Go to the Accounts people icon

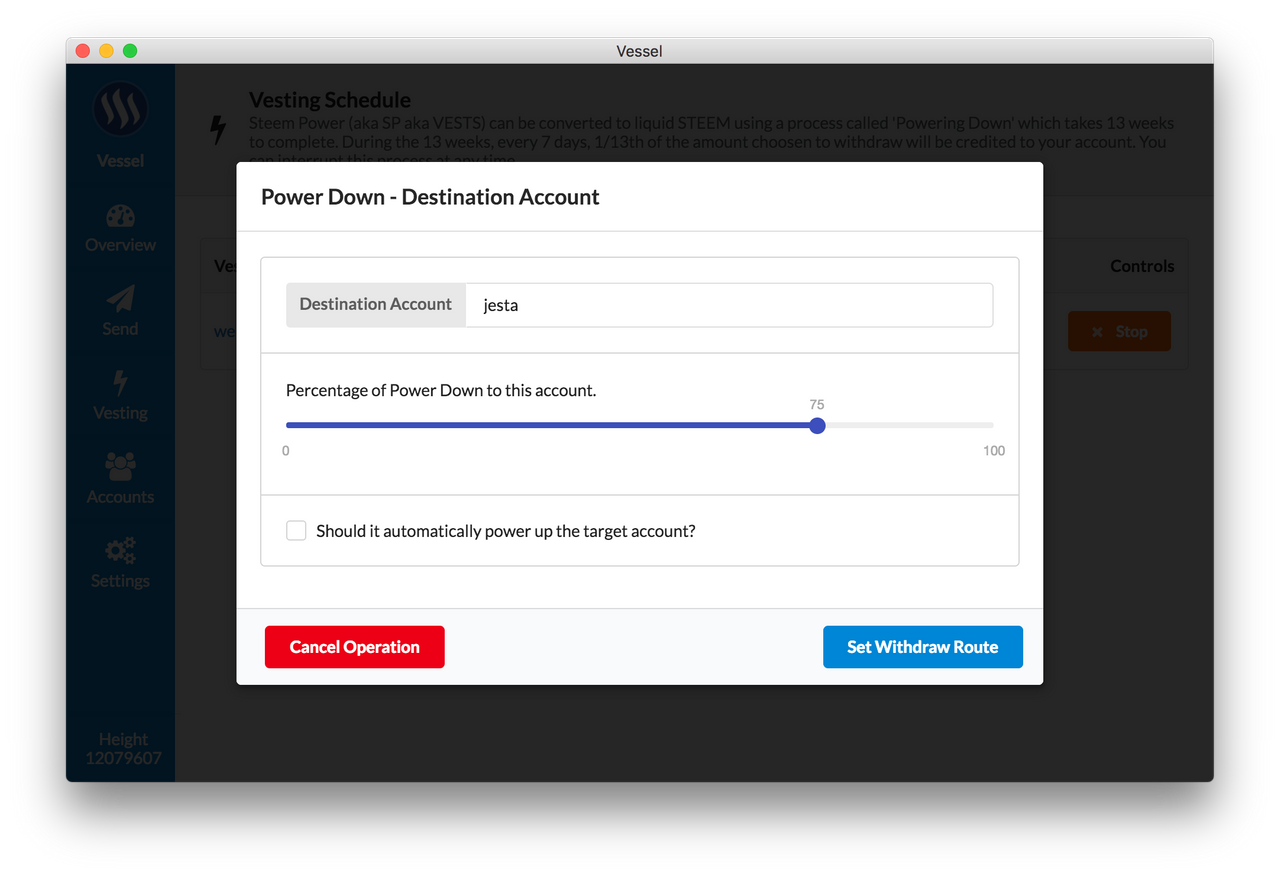click(x=120, y=467)
